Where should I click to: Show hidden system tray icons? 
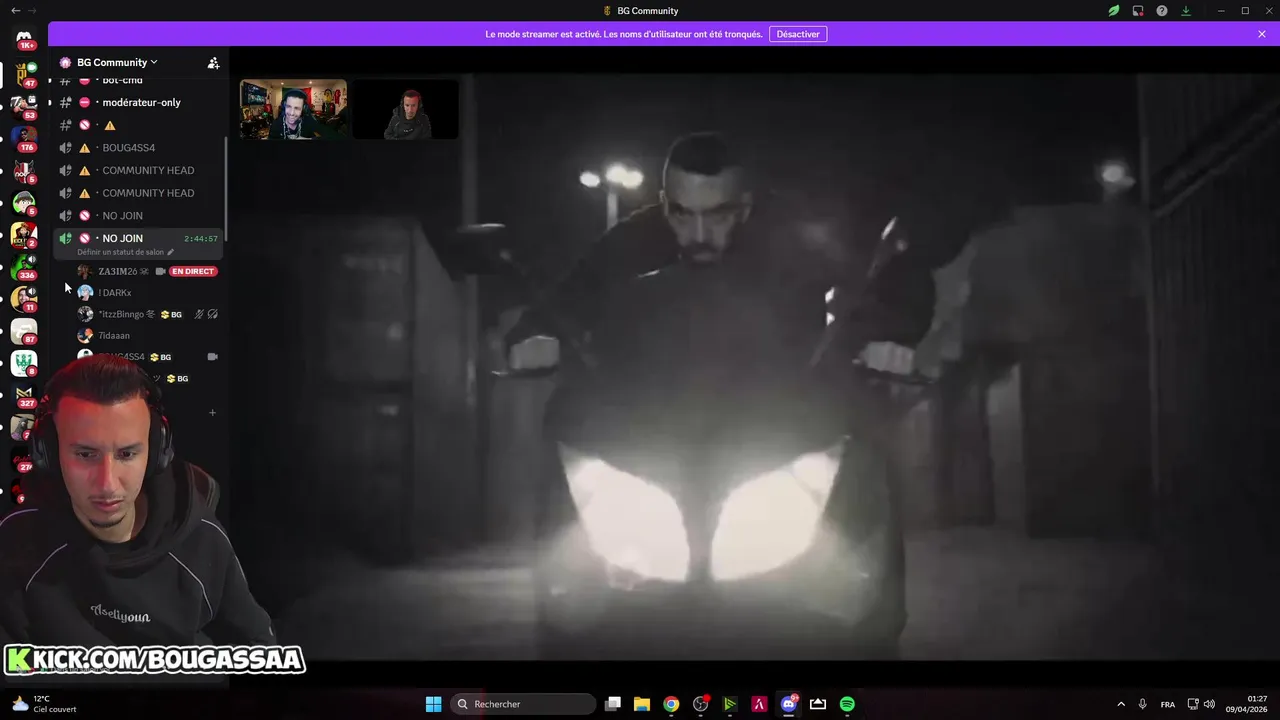1120,704
